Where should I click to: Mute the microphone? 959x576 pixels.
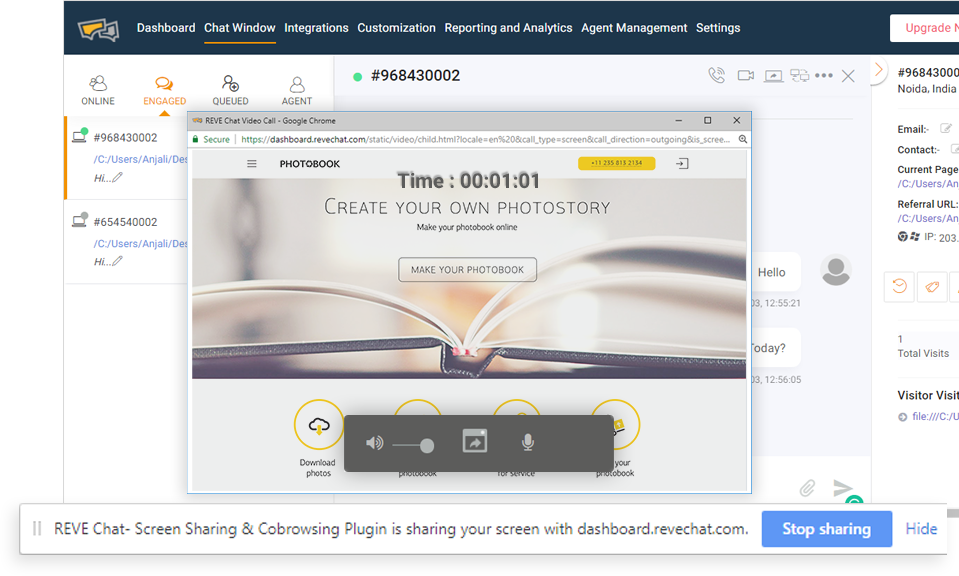(x=528, y=442)
